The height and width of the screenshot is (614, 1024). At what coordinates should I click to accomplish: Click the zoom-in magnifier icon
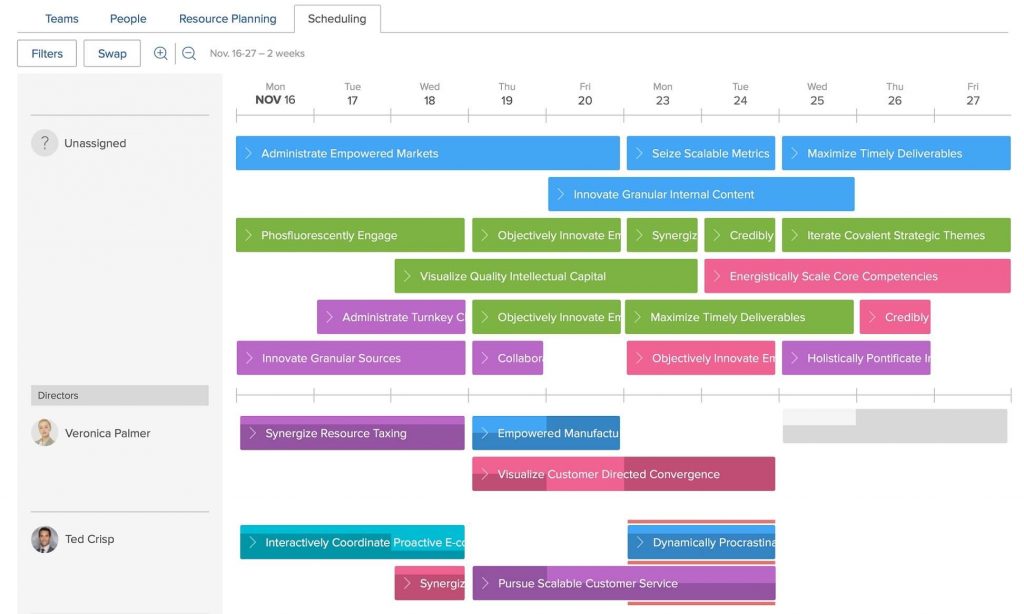[161, 53]
